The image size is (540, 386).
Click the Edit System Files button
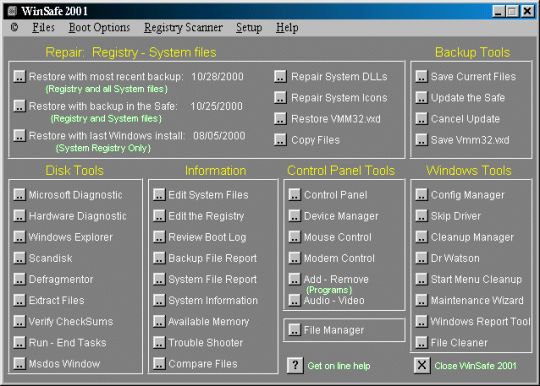tap(159, 195)
